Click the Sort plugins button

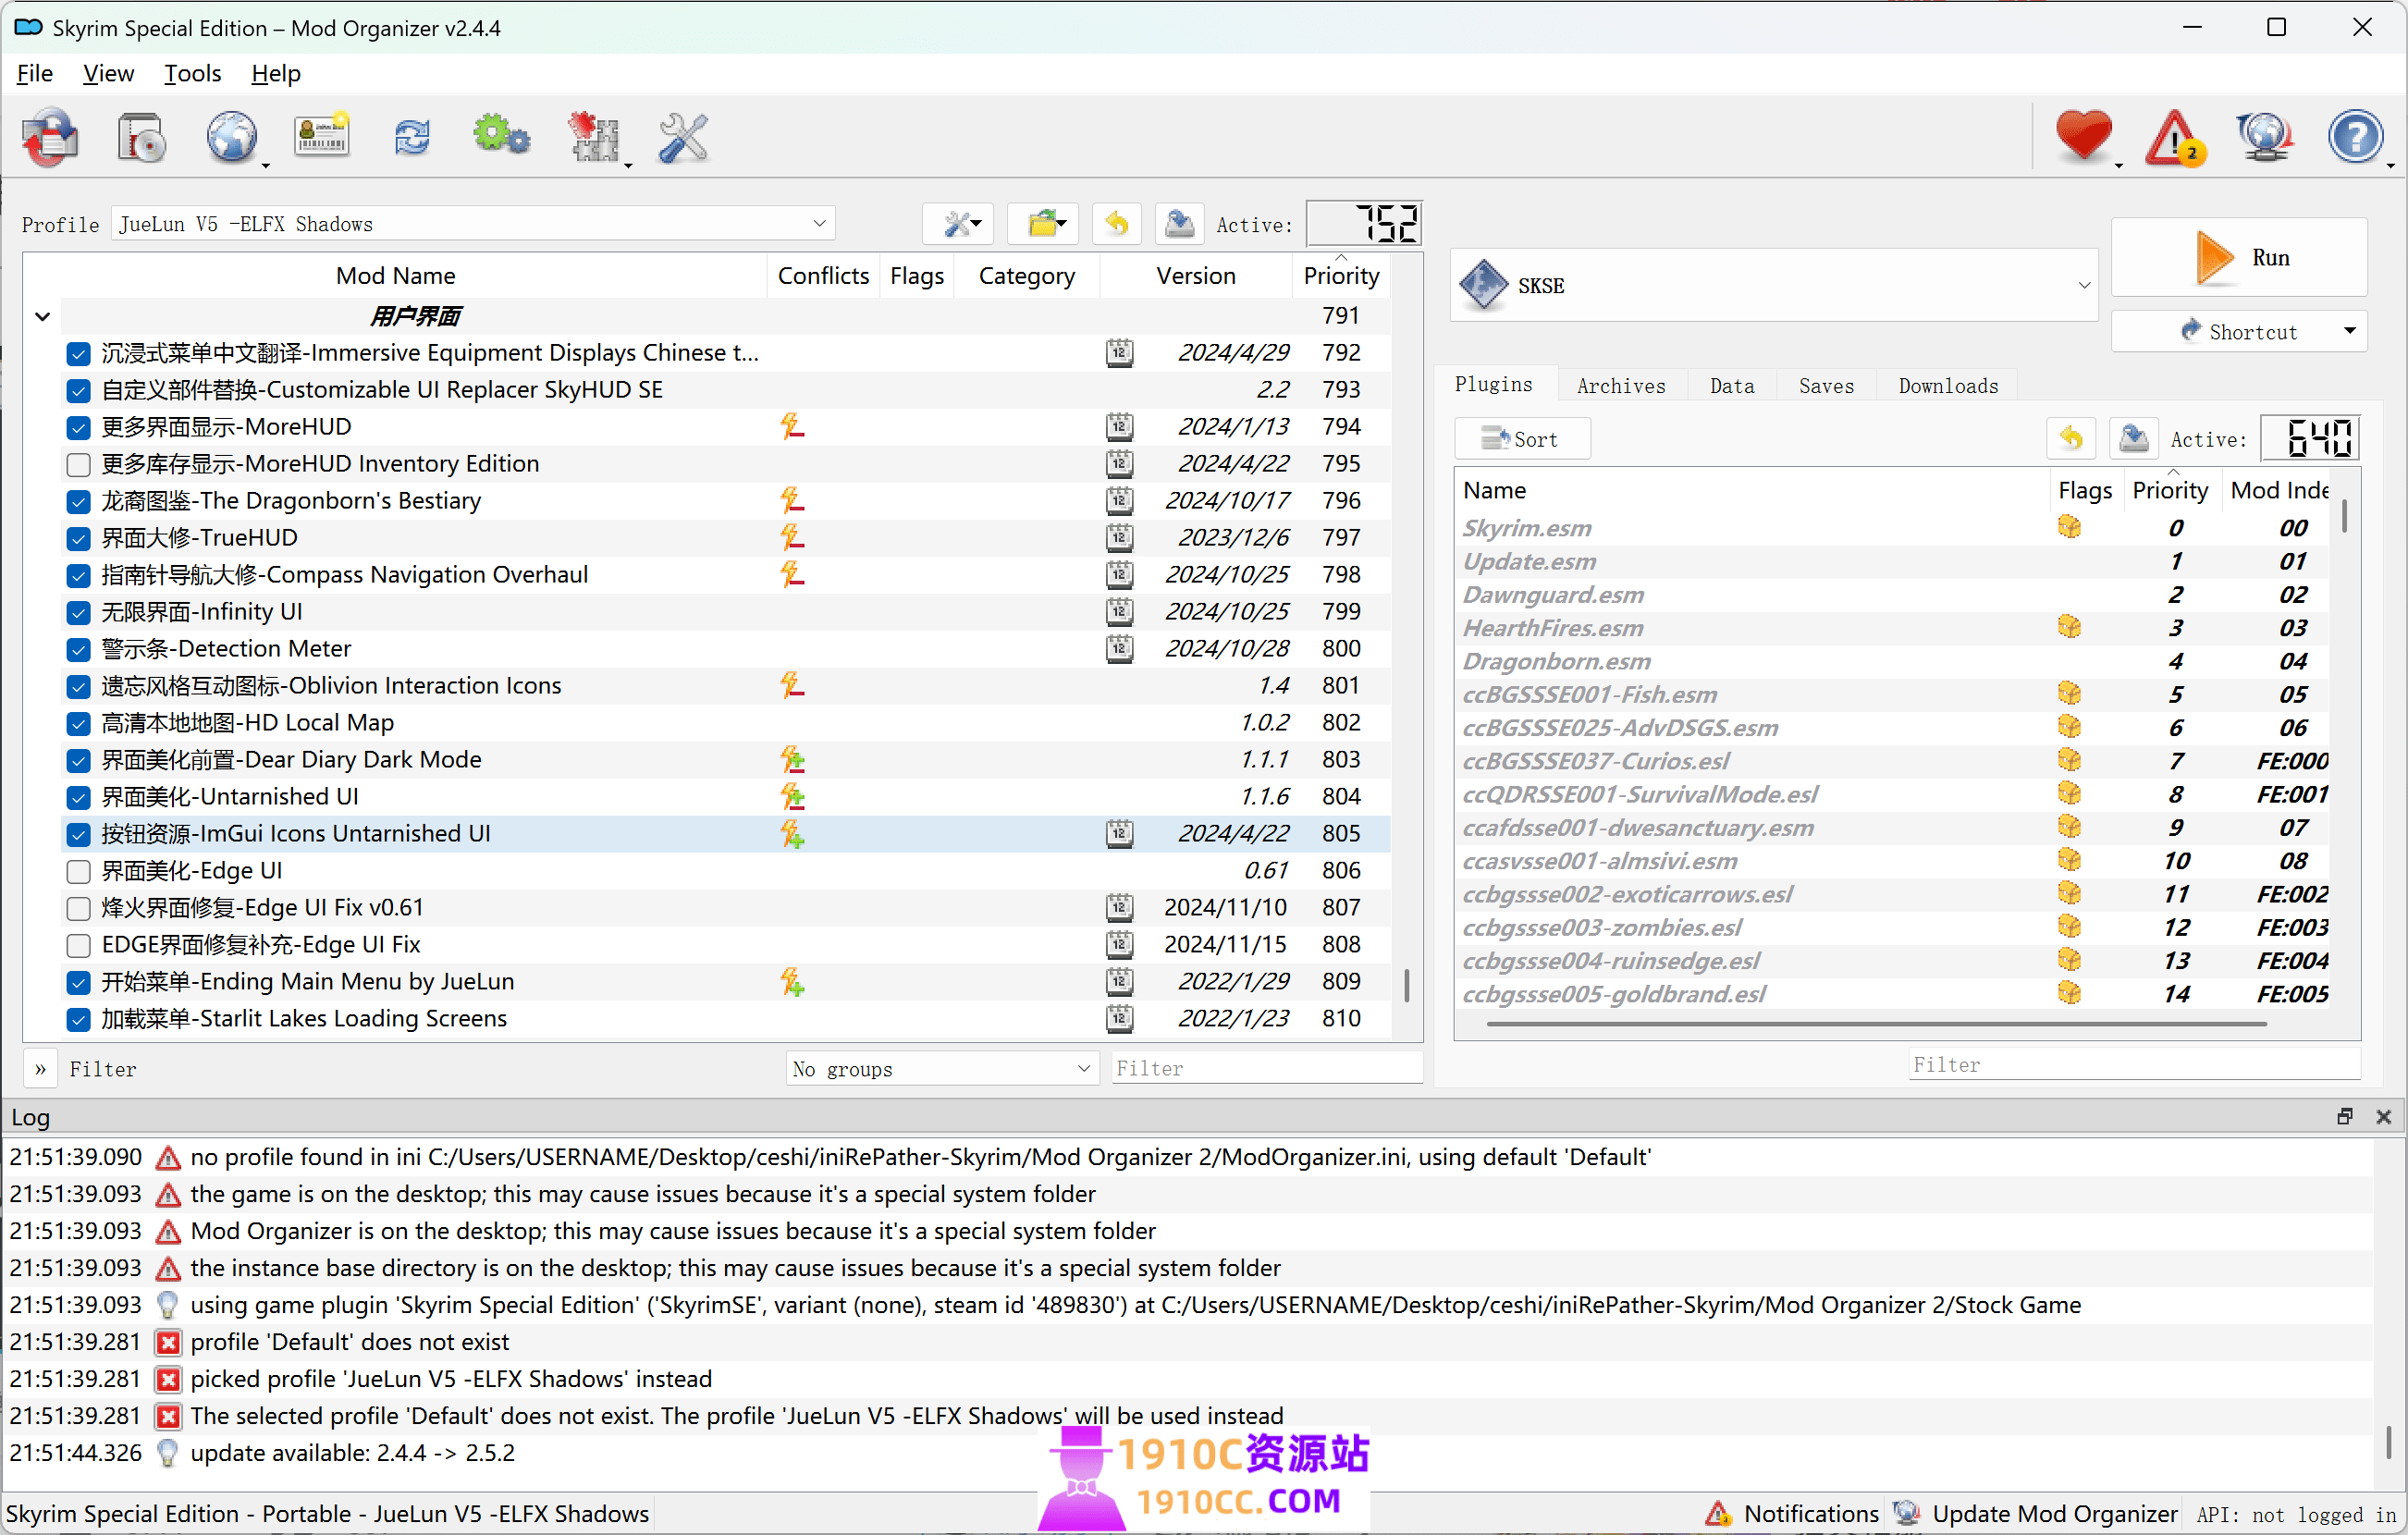coord(1521,439)
